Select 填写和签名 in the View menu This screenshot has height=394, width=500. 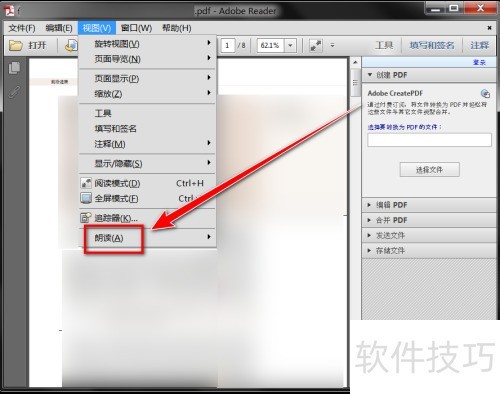[x=148, y=129]
